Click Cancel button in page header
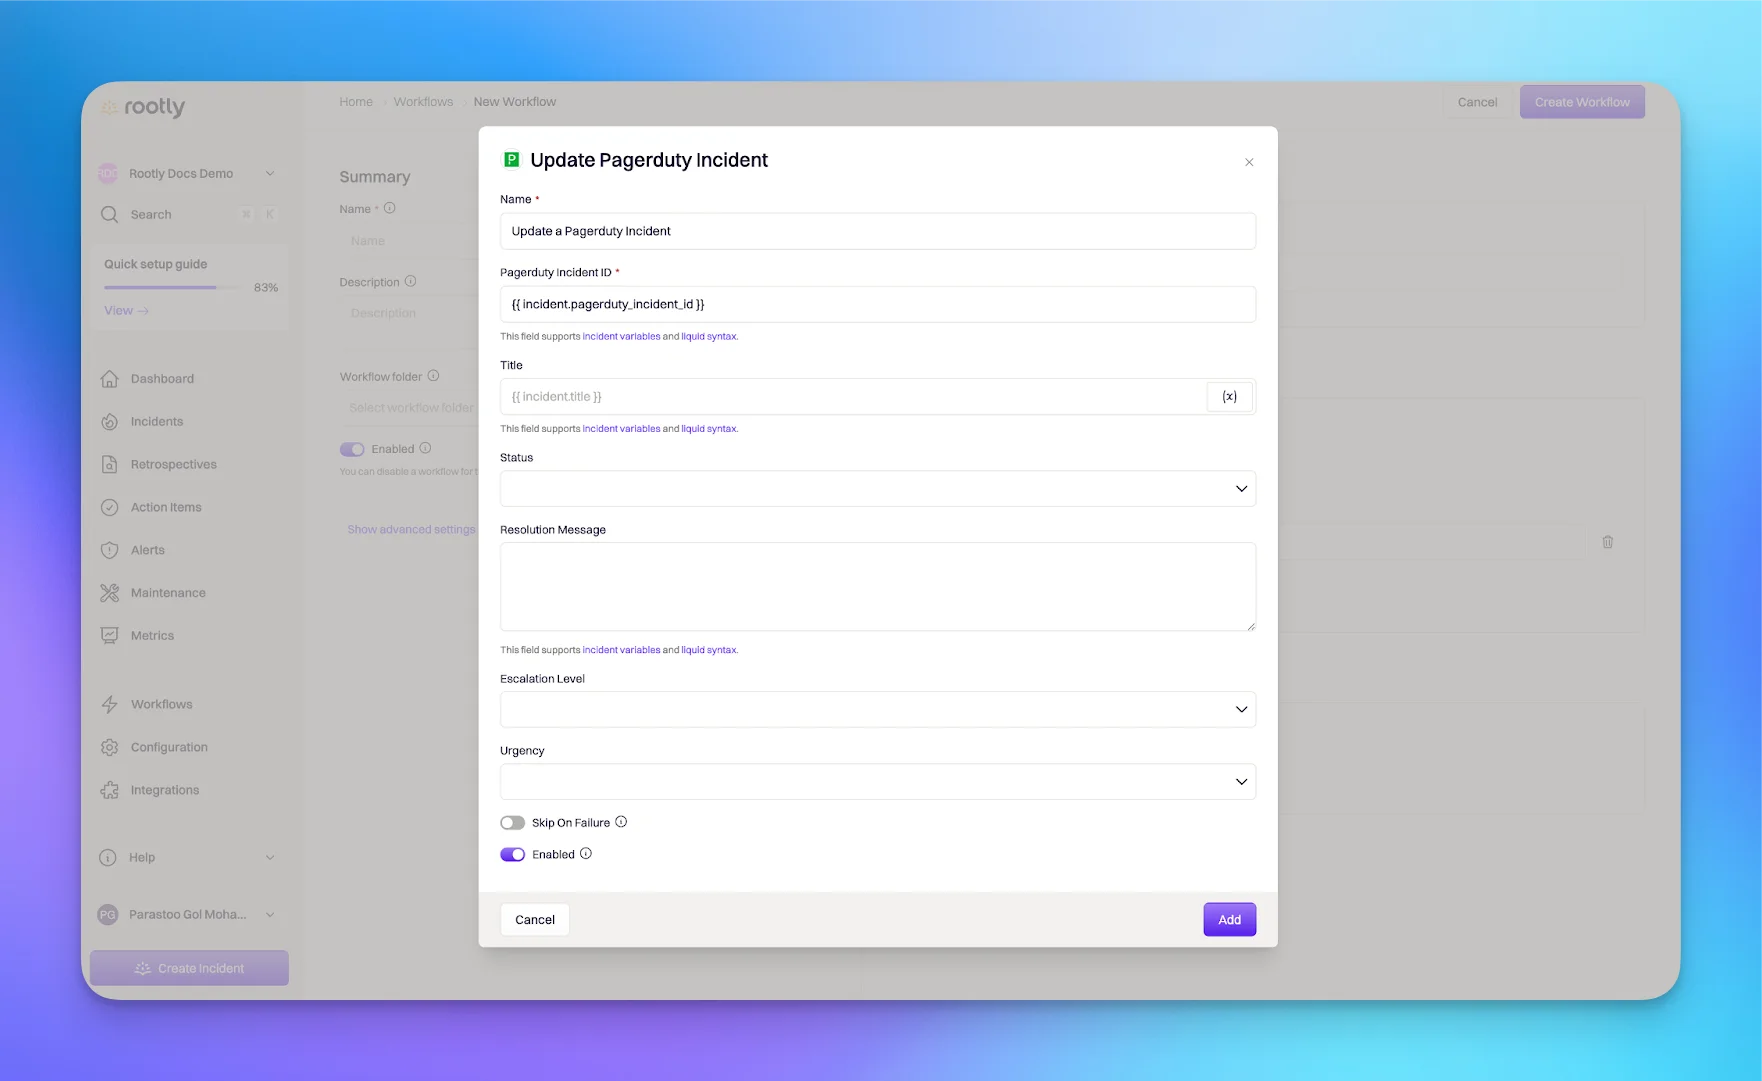The image size is (1762, 1081). point(1477,102)
